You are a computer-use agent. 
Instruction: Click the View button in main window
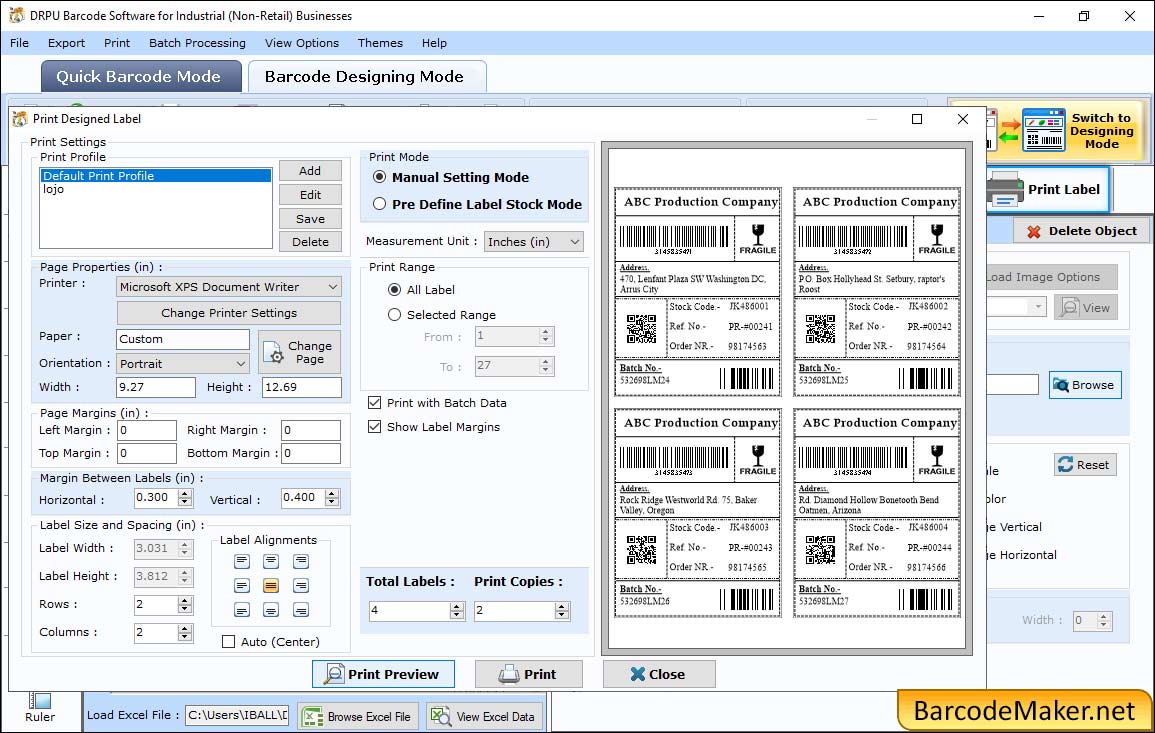coord(1085,307)
